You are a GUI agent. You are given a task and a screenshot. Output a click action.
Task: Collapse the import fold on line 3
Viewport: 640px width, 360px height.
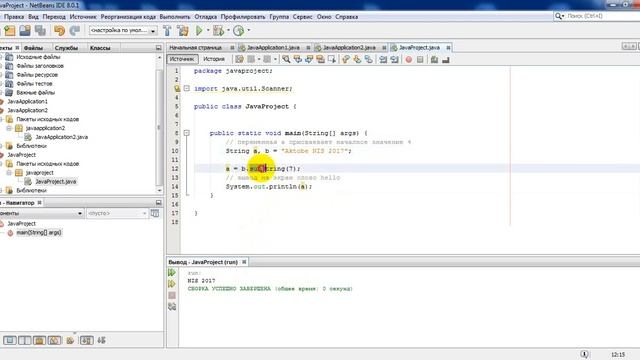187,88
